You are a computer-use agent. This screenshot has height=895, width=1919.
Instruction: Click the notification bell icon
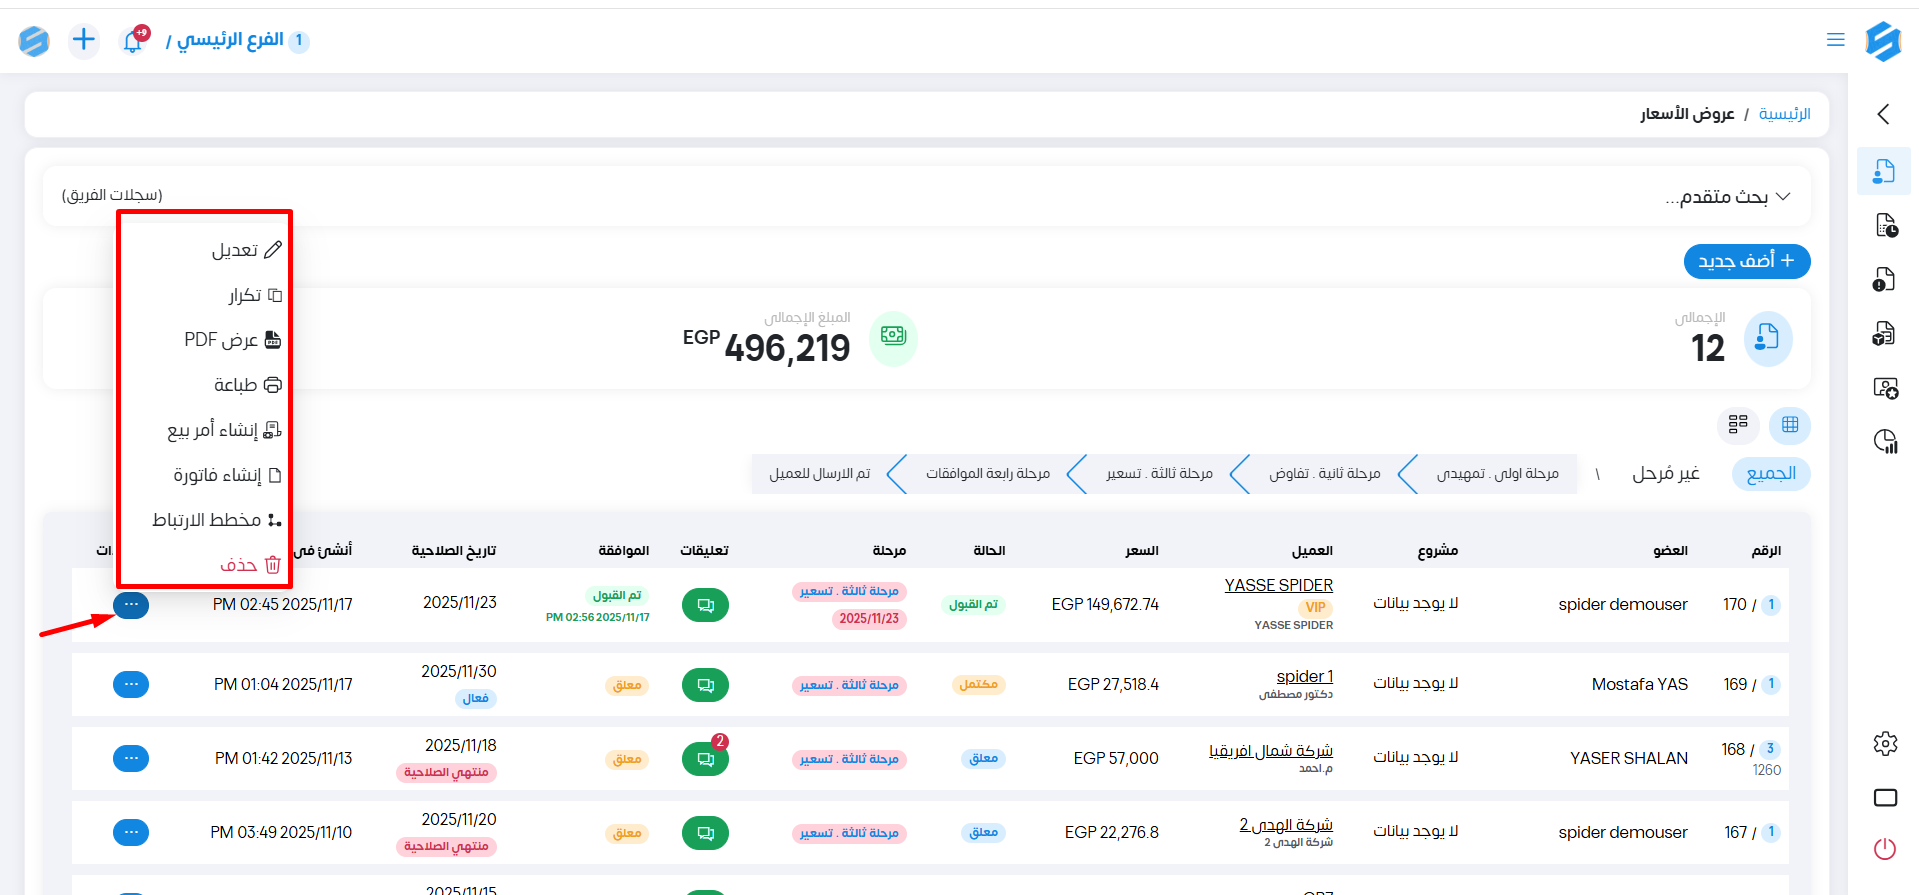(133, 41)
